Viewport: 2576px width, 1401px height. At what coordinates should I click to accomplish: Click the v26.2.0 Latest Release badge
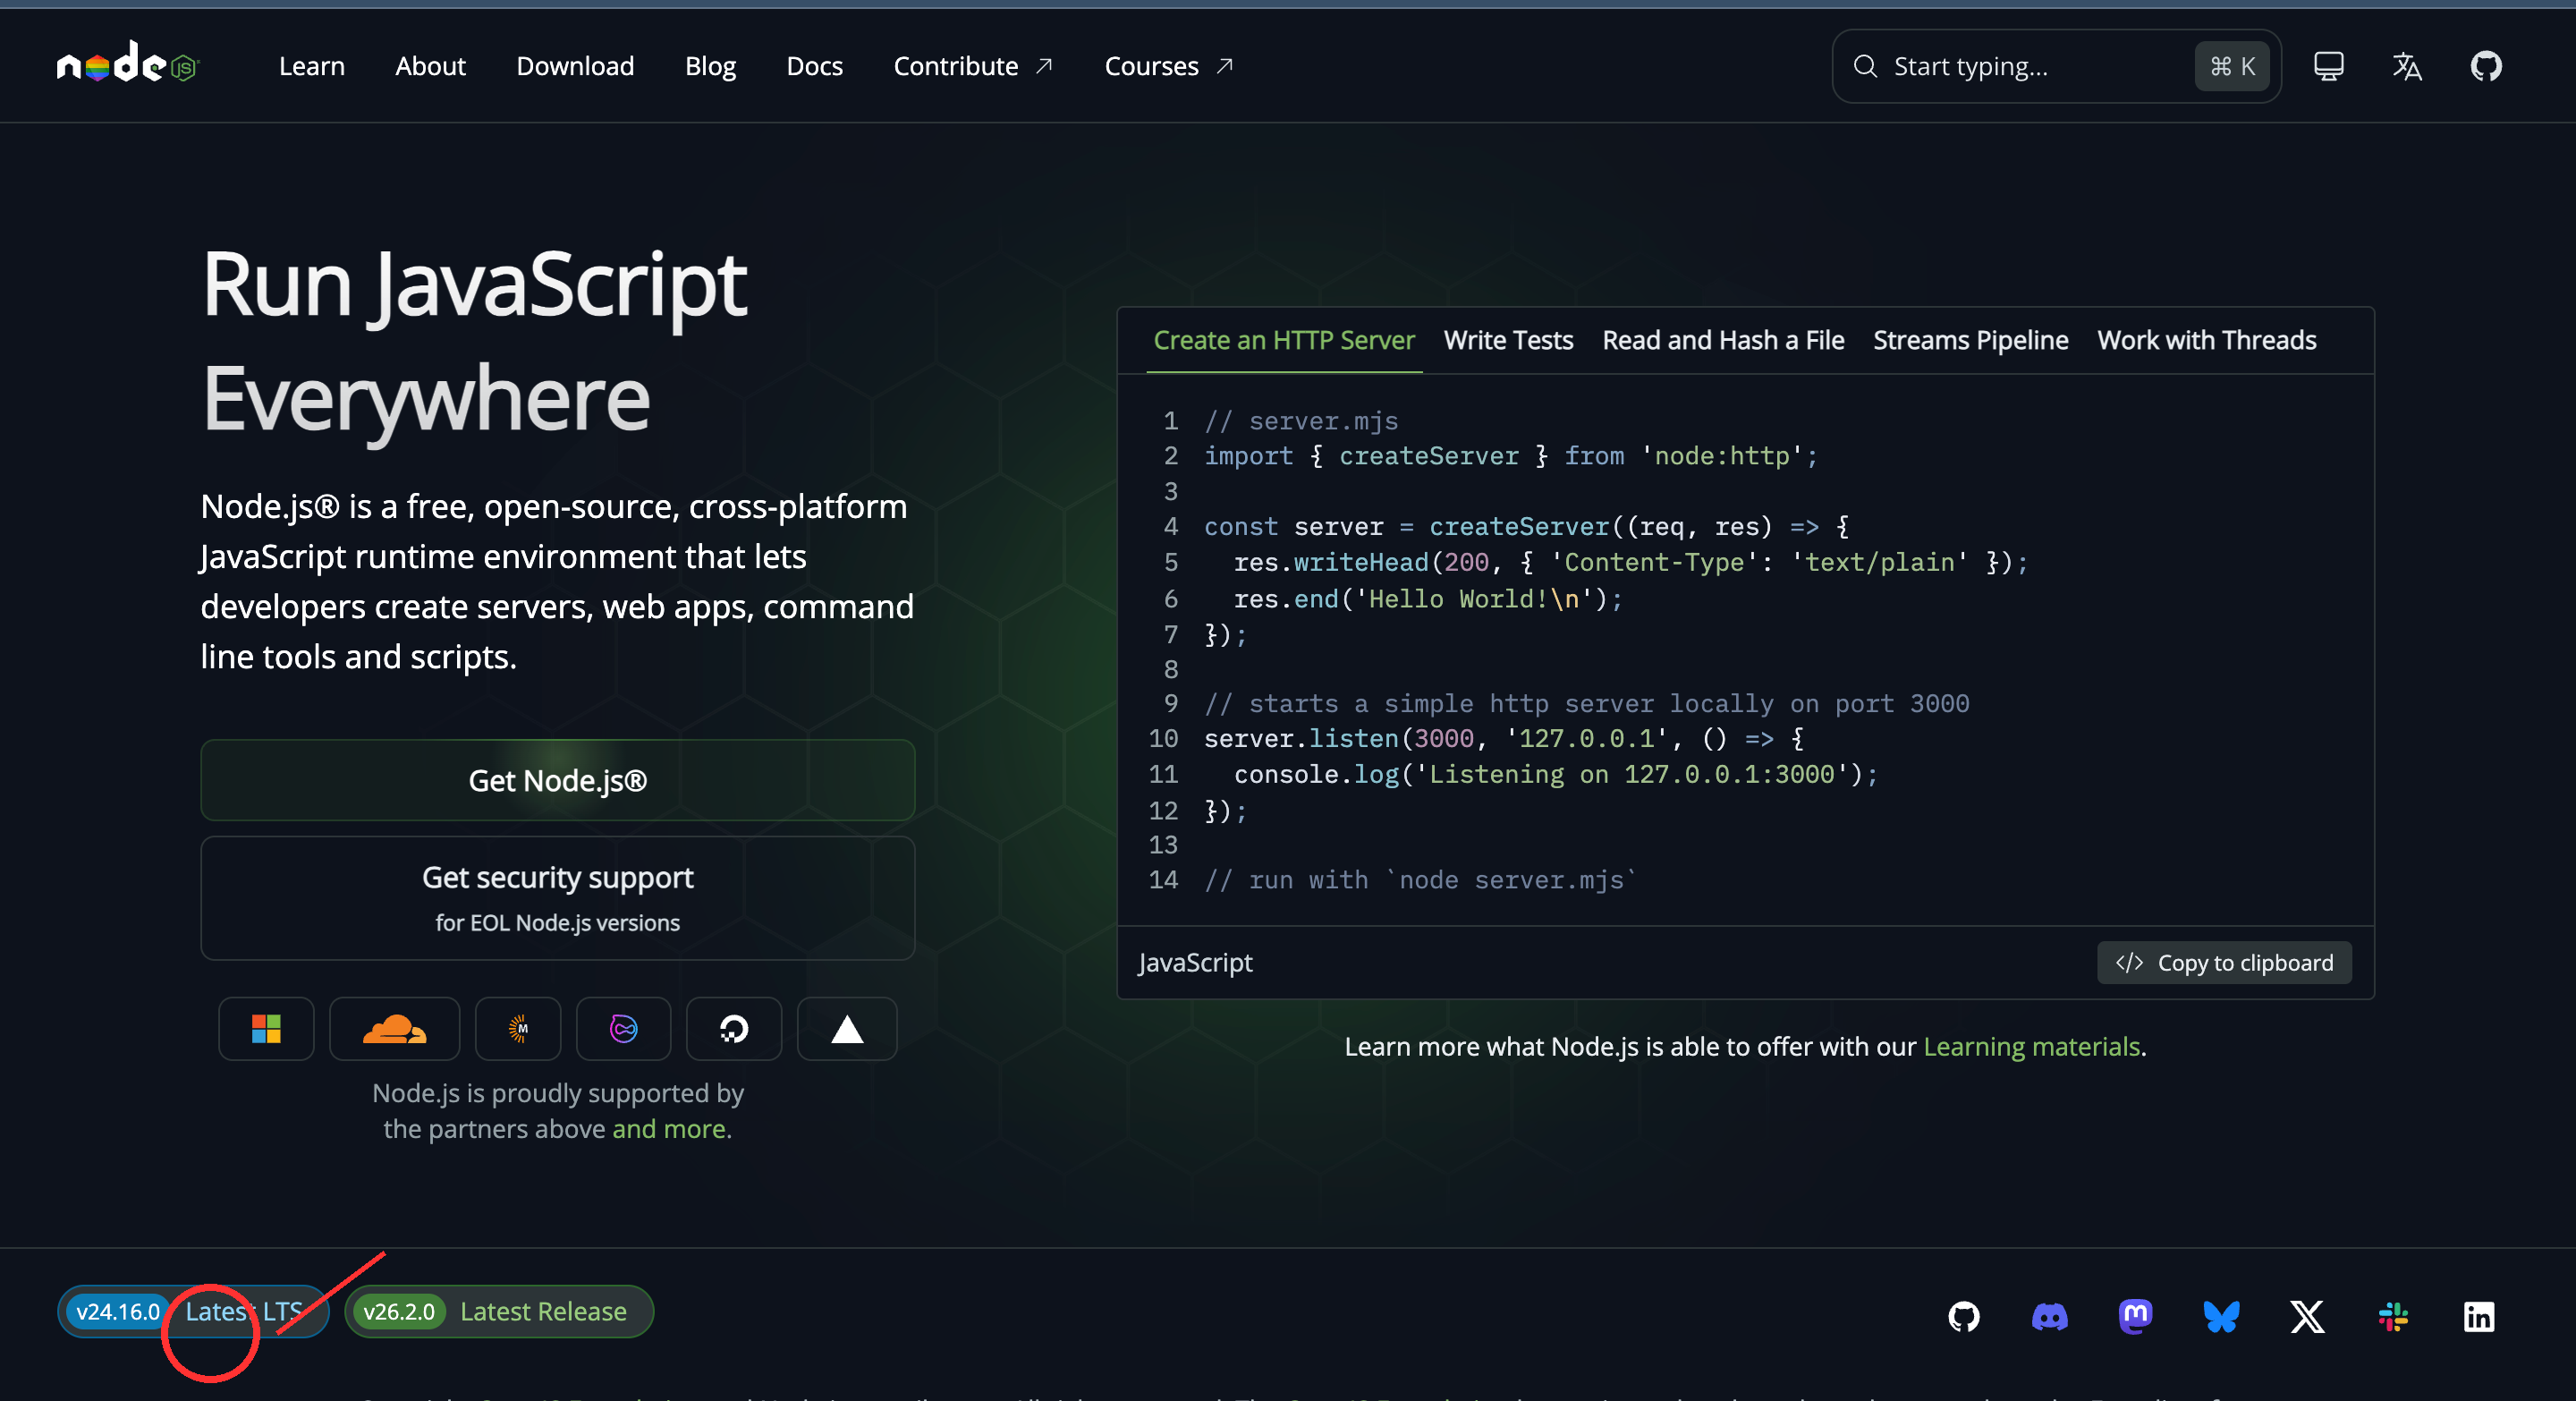(x=499, y=1311)
